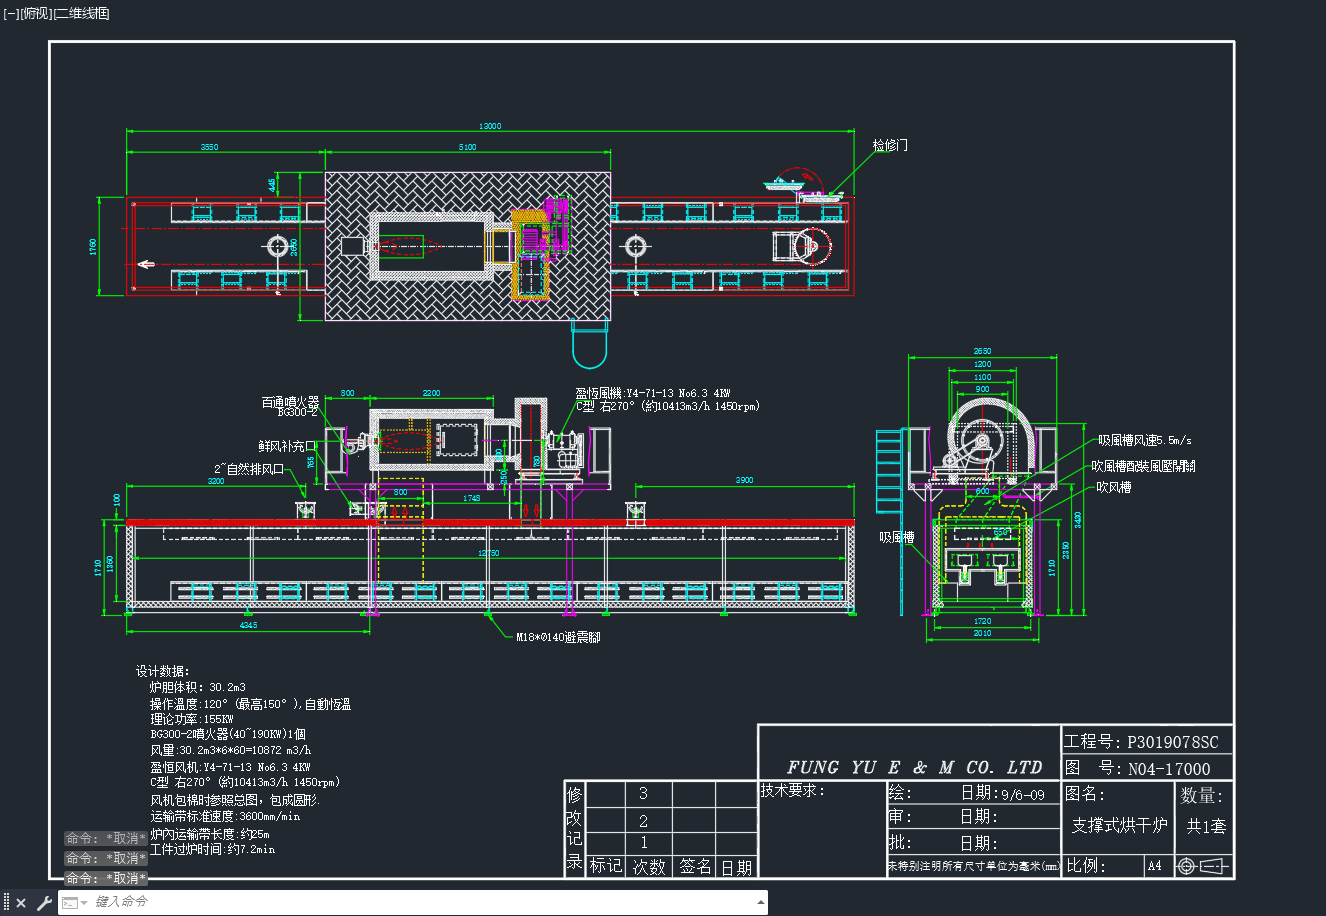The image size is (1326, 916).
Task: Select the 12750 dimension text
Action: tap(489, 553)
